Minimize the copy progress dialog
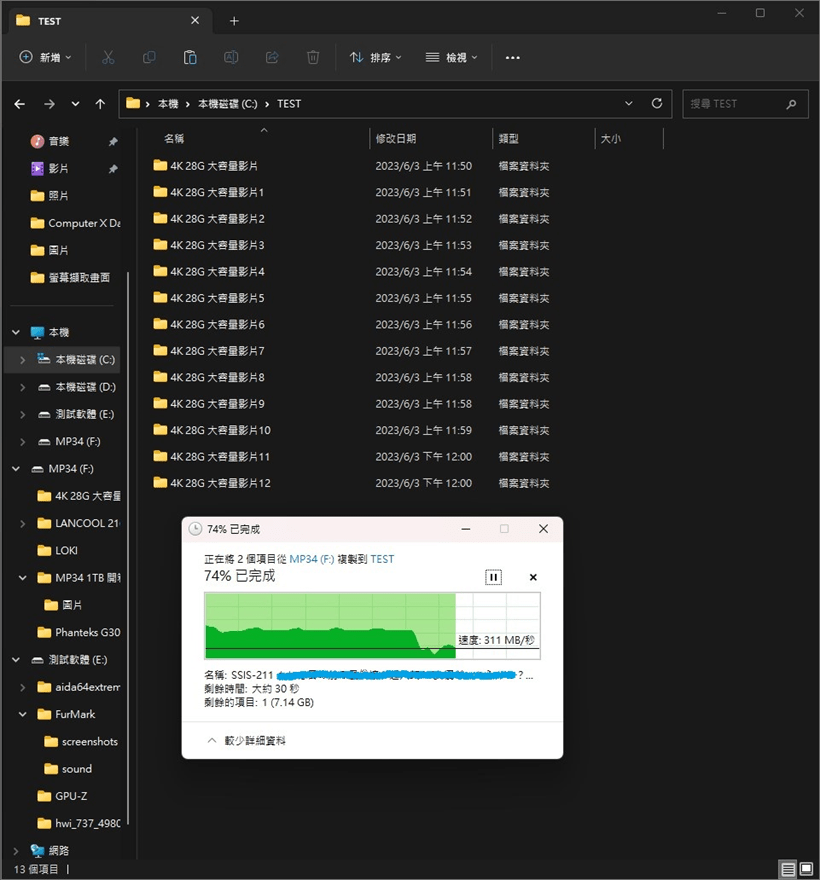The width and height of the screenshot is (820, 880). [466, 529]
